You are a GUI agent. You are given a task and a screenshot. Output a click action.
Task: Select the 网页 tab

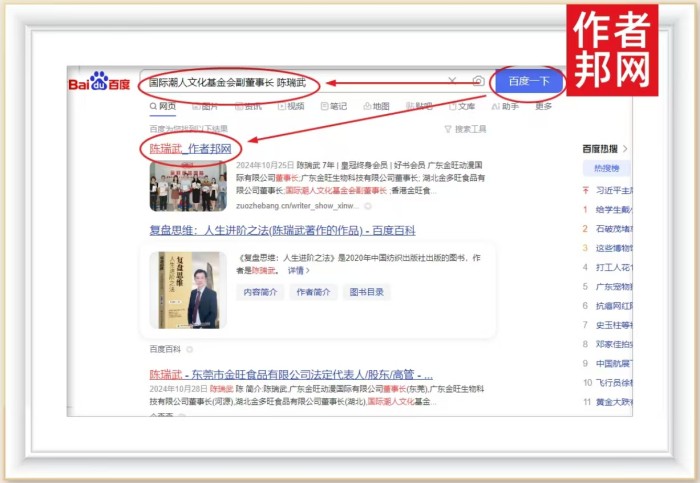coord(162,106)
